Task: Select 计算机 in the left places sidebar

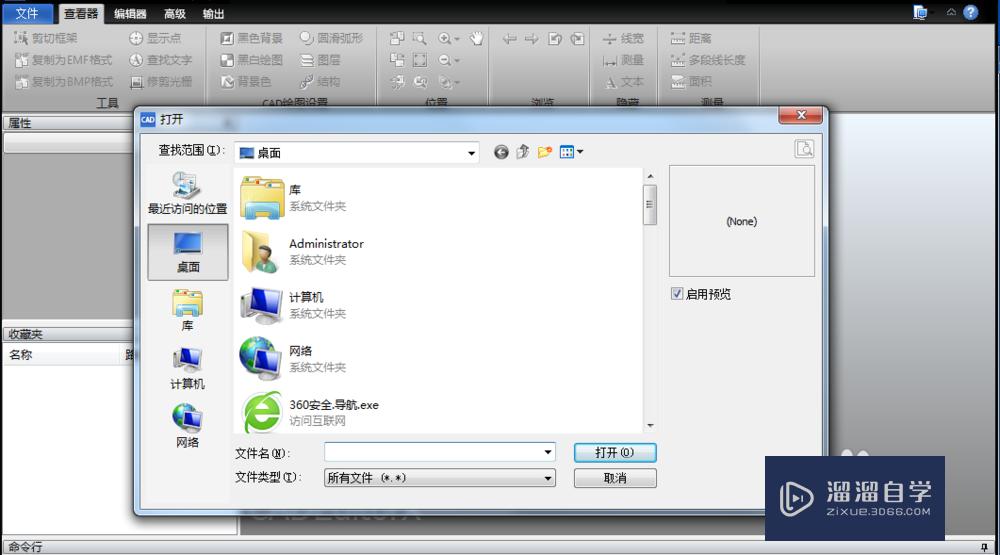Action: coord(188,368)
